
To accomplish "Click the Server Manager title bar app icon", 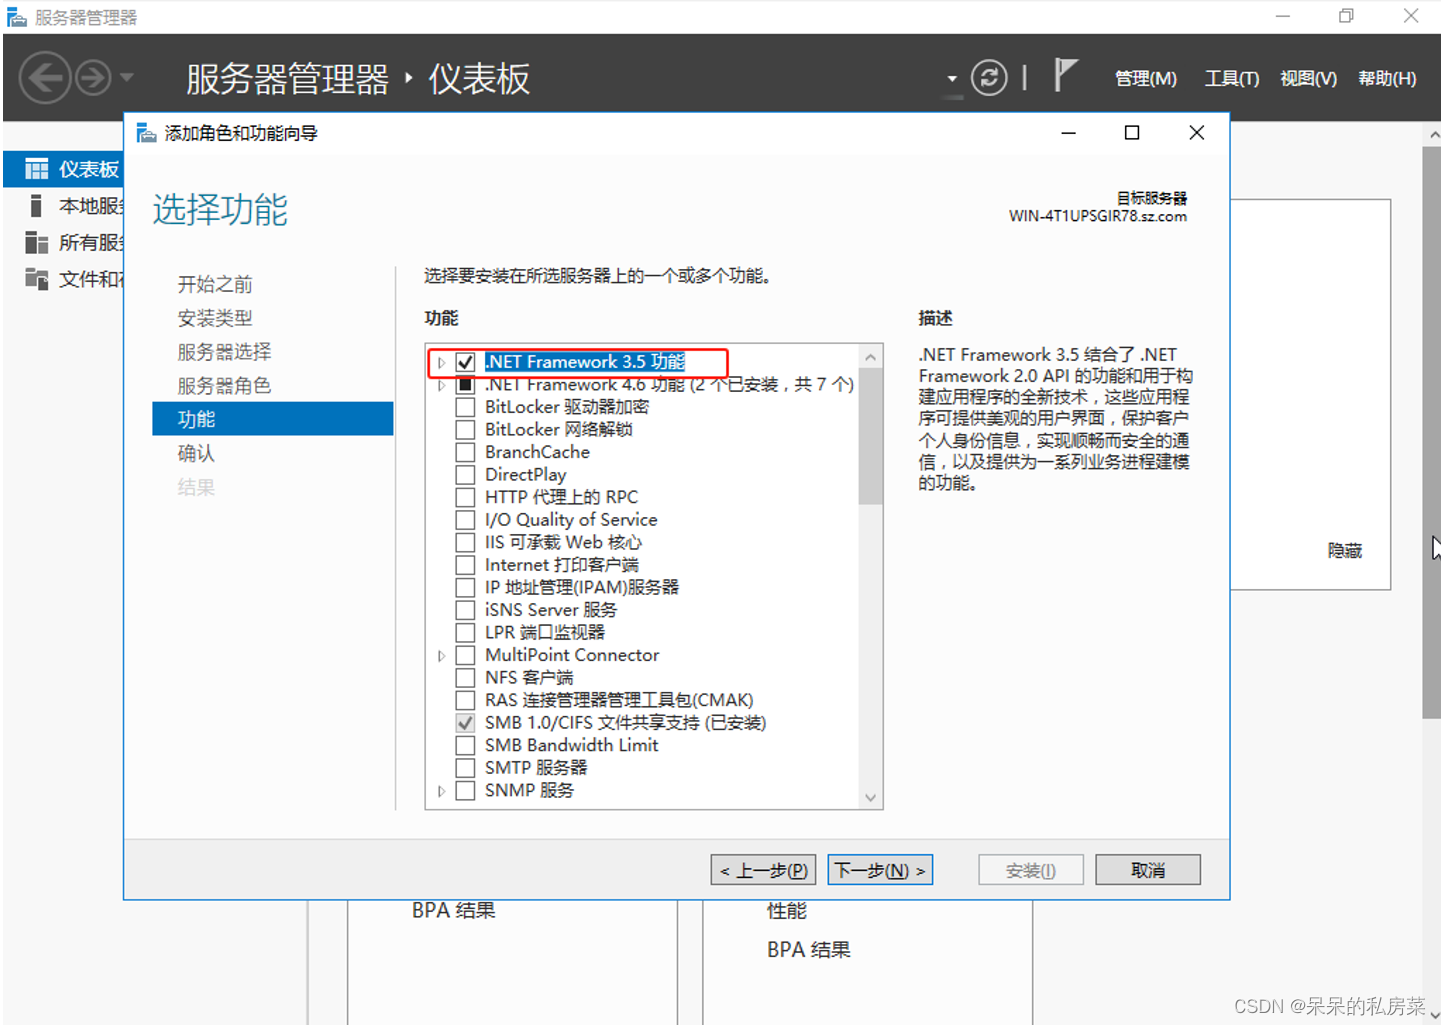I will point(17,17).
